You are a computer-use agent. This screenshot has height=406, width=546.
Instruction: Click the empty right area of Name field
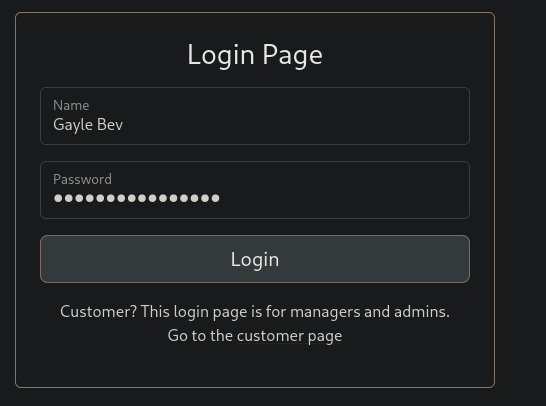(x=296, y=125)
